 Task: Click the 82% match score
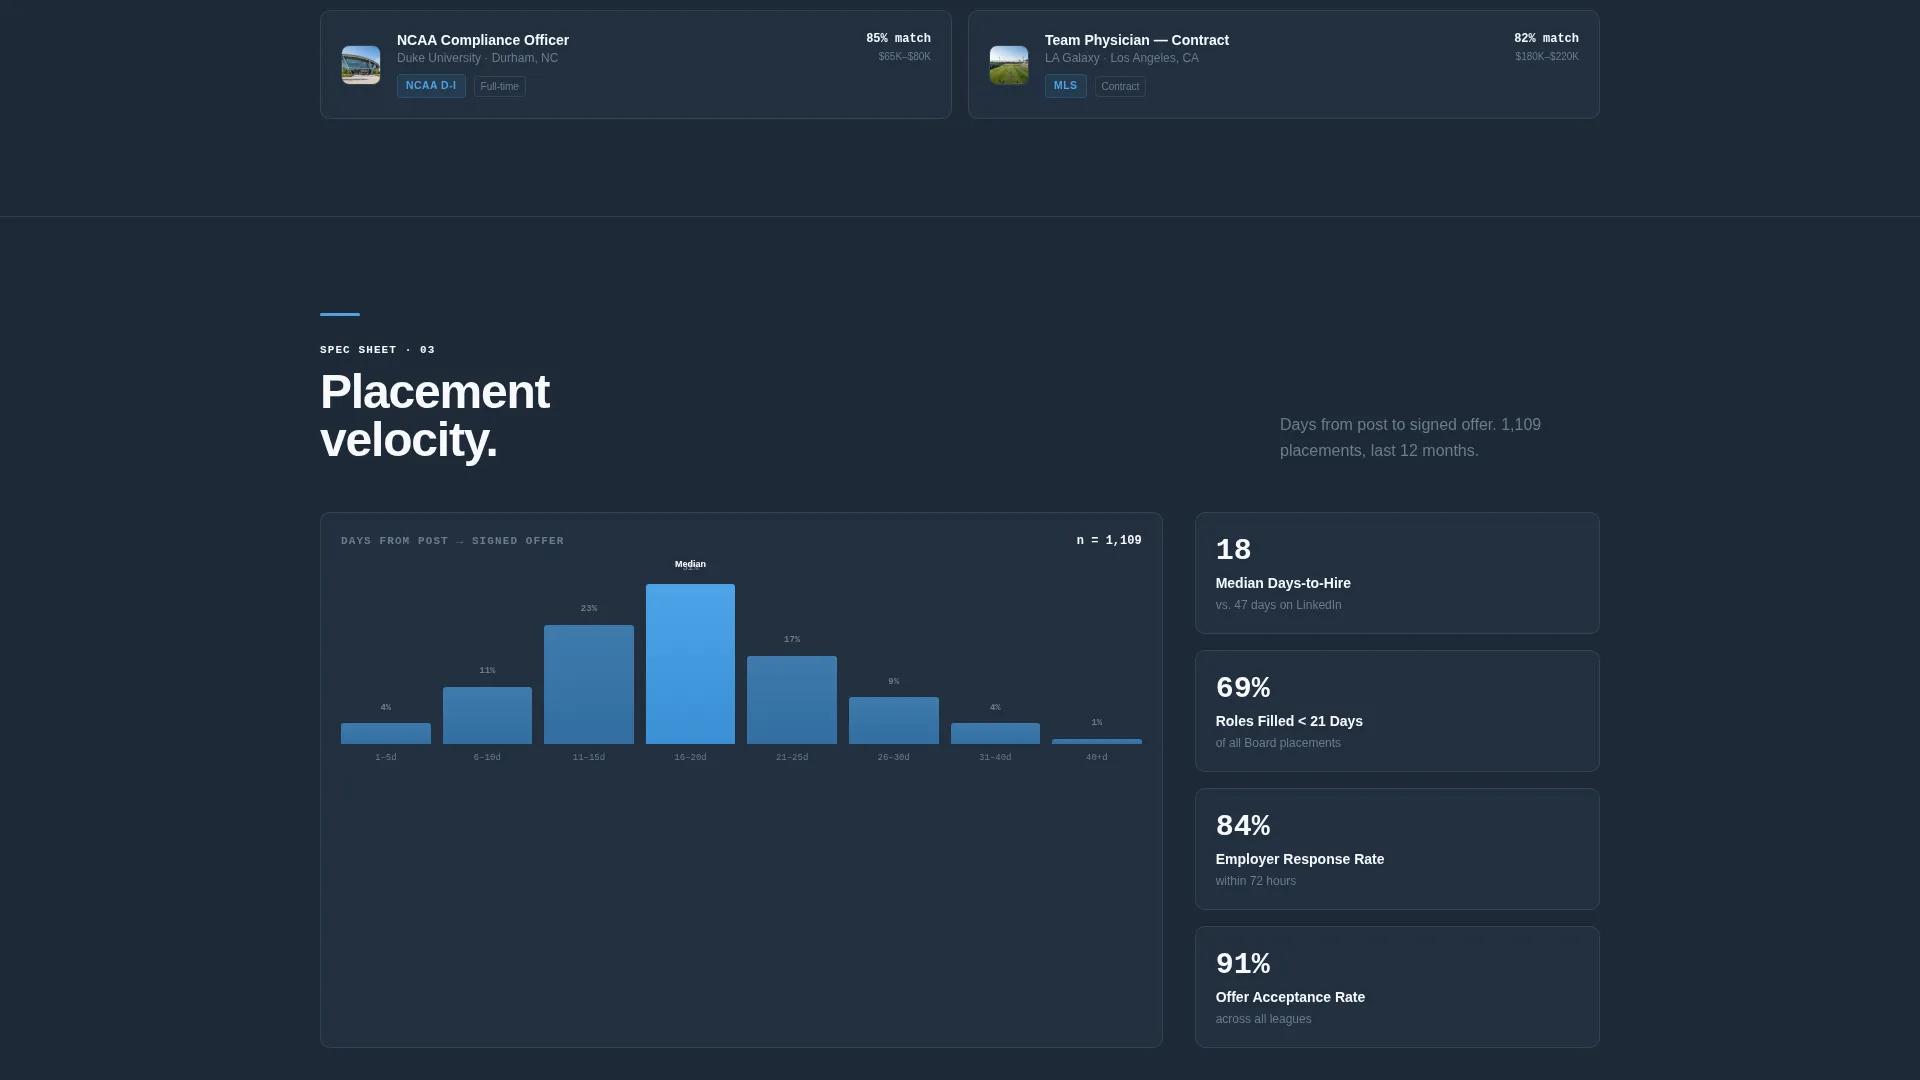[x=1546, y=39]
